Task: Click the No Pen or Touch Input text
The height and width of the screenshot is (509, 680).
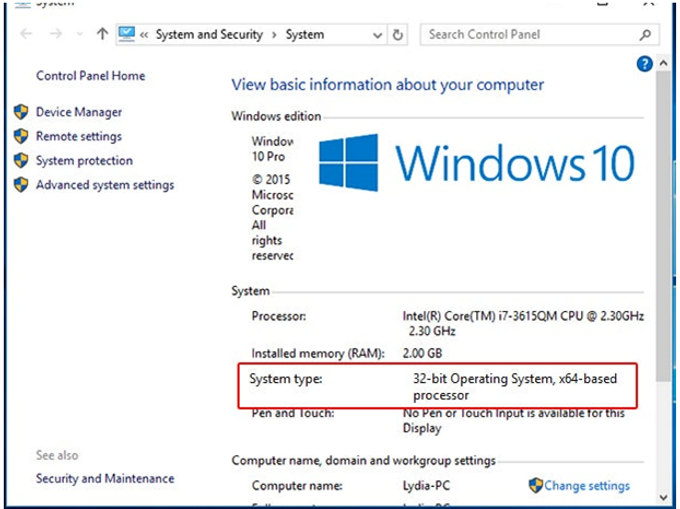Action: 514,420
